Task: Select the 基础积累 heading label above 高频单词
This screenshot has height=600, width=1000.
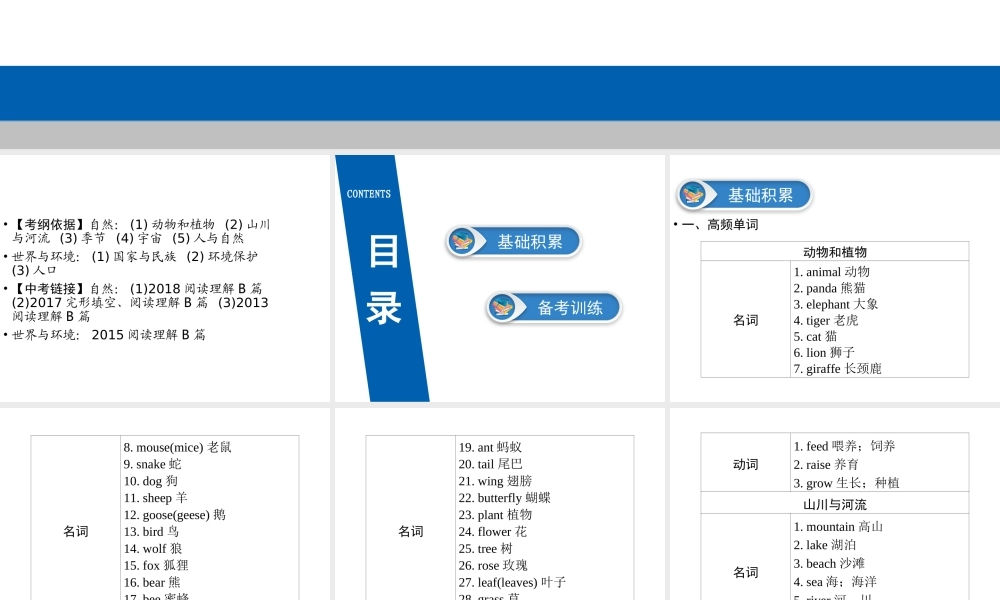Action: tap(760, 195)
